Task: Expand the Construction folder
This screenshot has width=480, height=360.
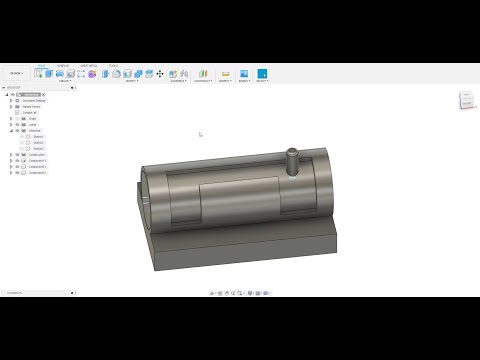Action: coord(11,155)
